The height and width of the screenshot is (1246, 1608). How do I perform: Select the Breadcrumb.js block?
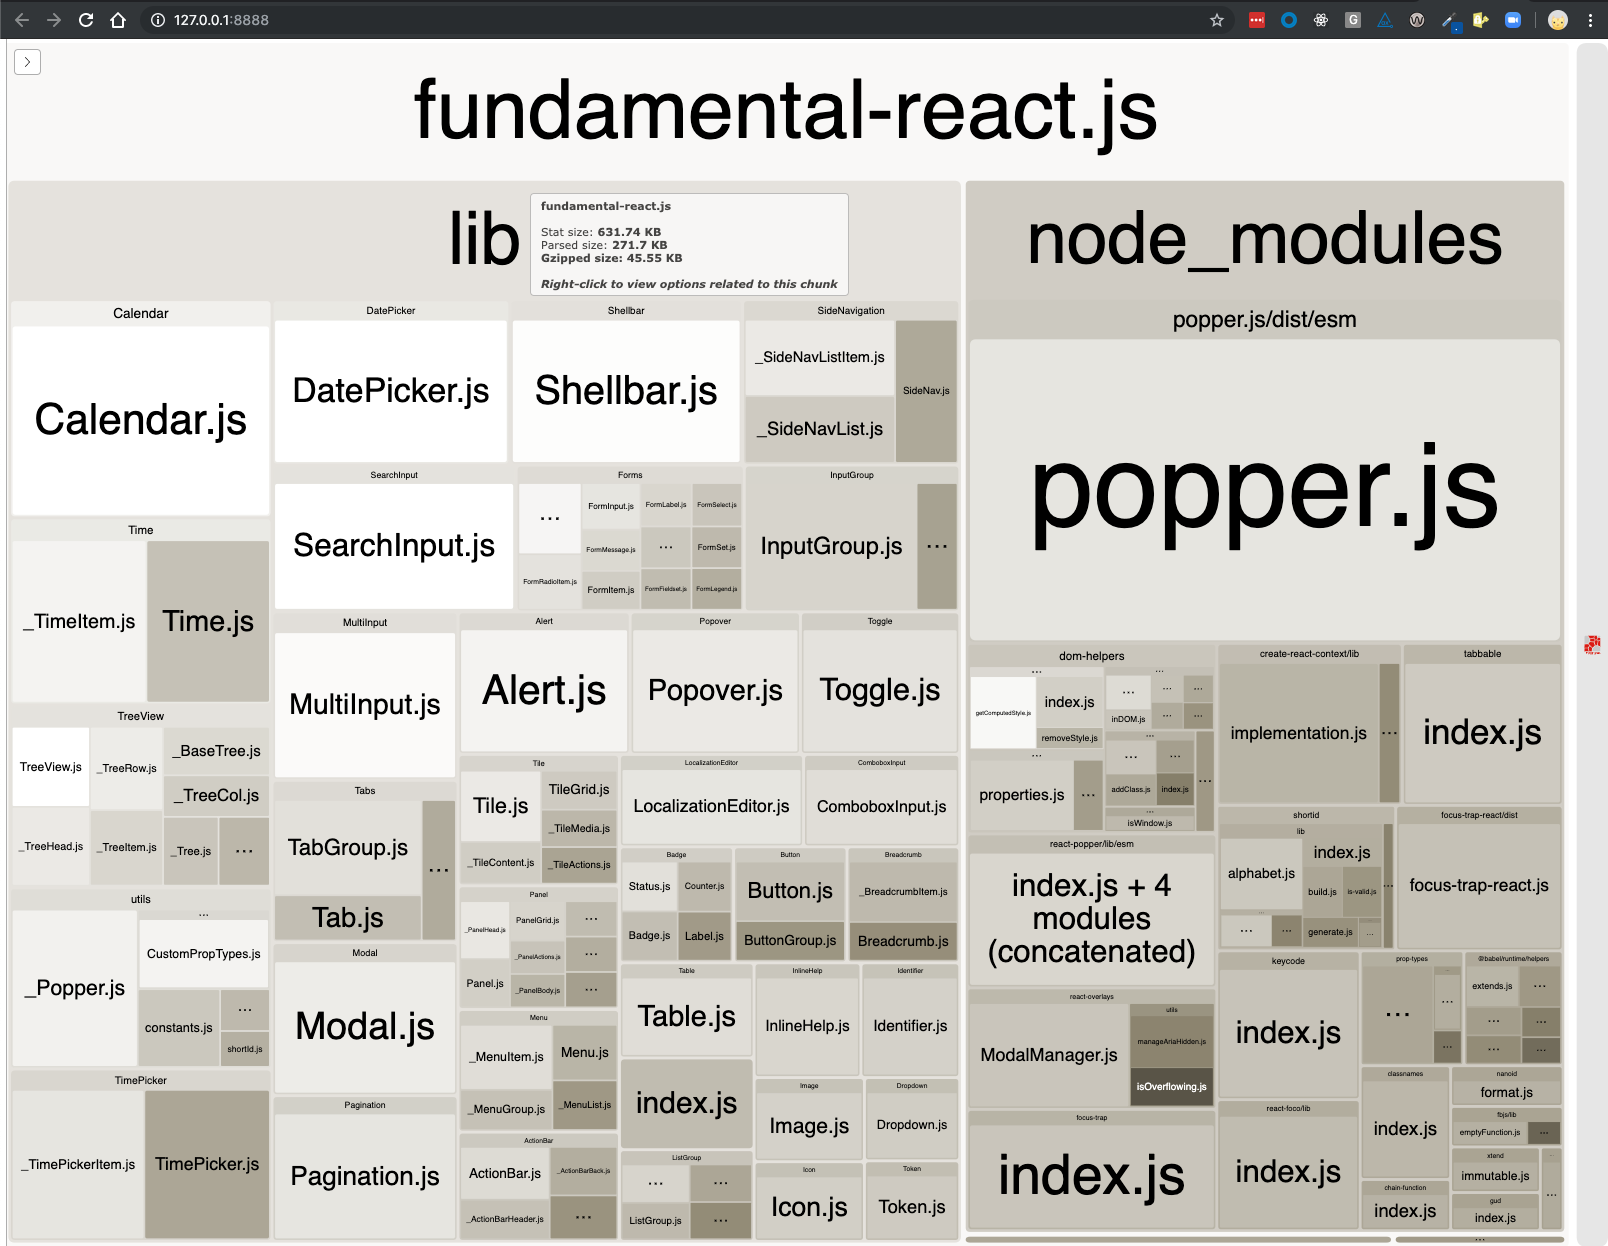(903, 941)
